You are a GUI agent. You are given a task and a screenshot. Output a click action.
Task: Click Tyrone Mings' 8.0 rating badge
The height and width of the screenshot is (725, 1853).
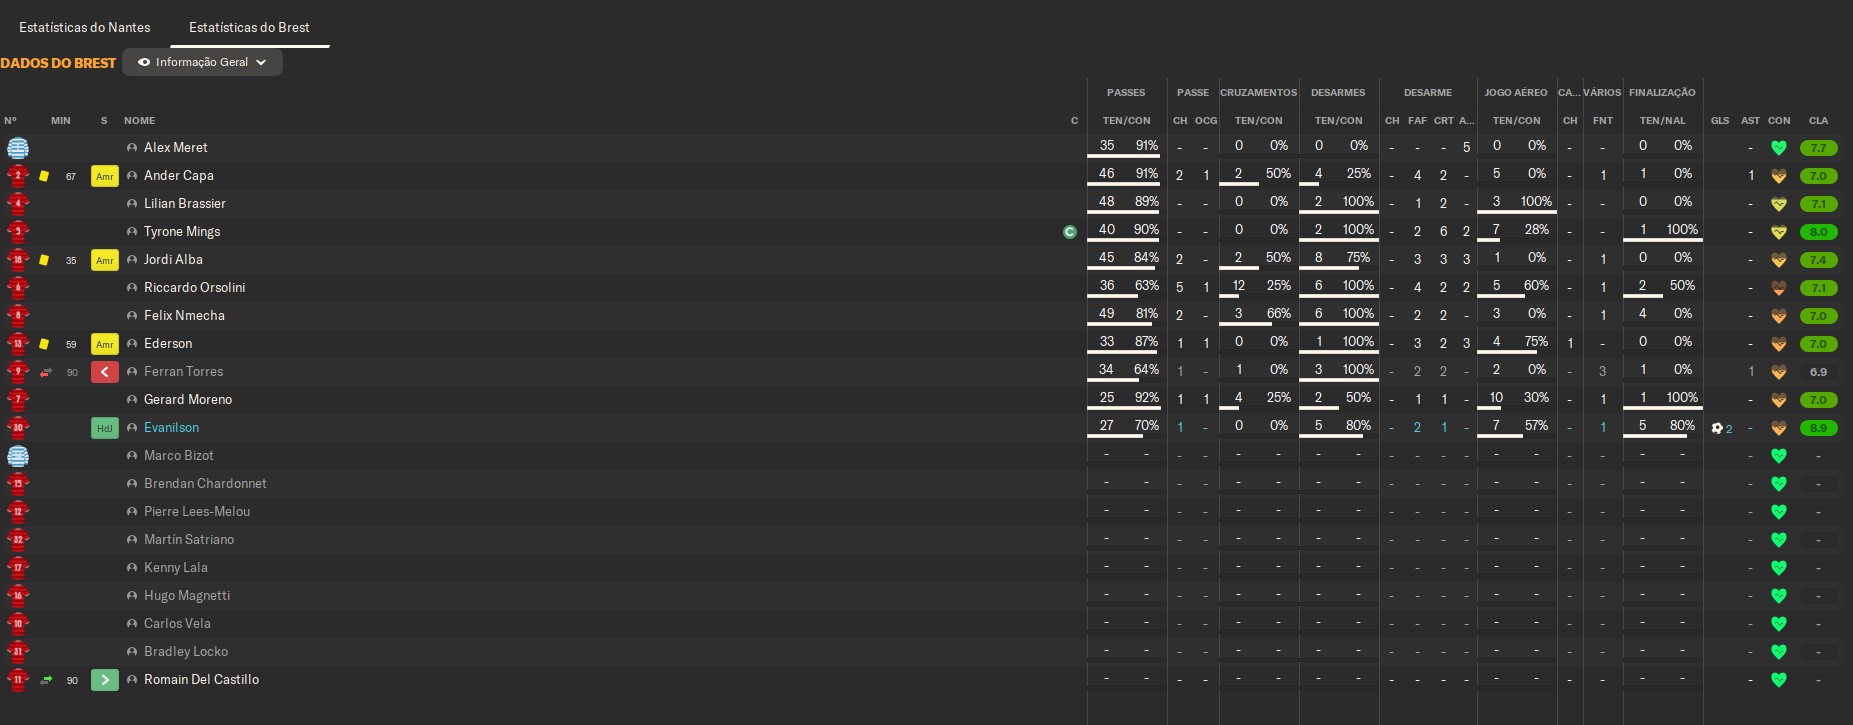(1818, 232)
